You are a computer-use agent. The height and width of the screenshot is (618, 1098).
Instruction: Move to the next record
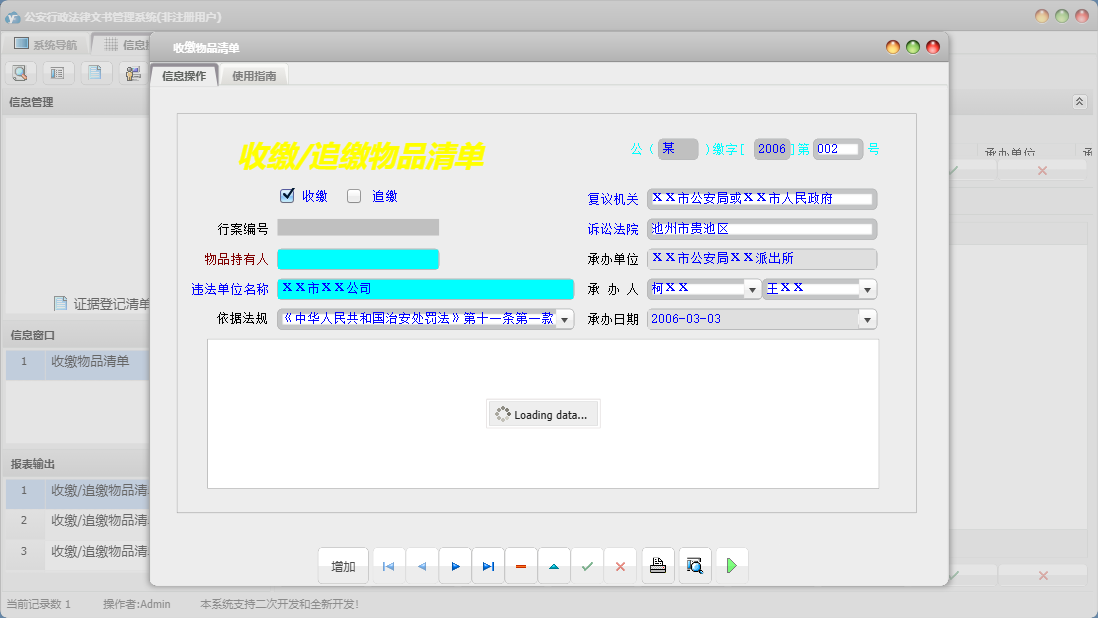[455, 566]
